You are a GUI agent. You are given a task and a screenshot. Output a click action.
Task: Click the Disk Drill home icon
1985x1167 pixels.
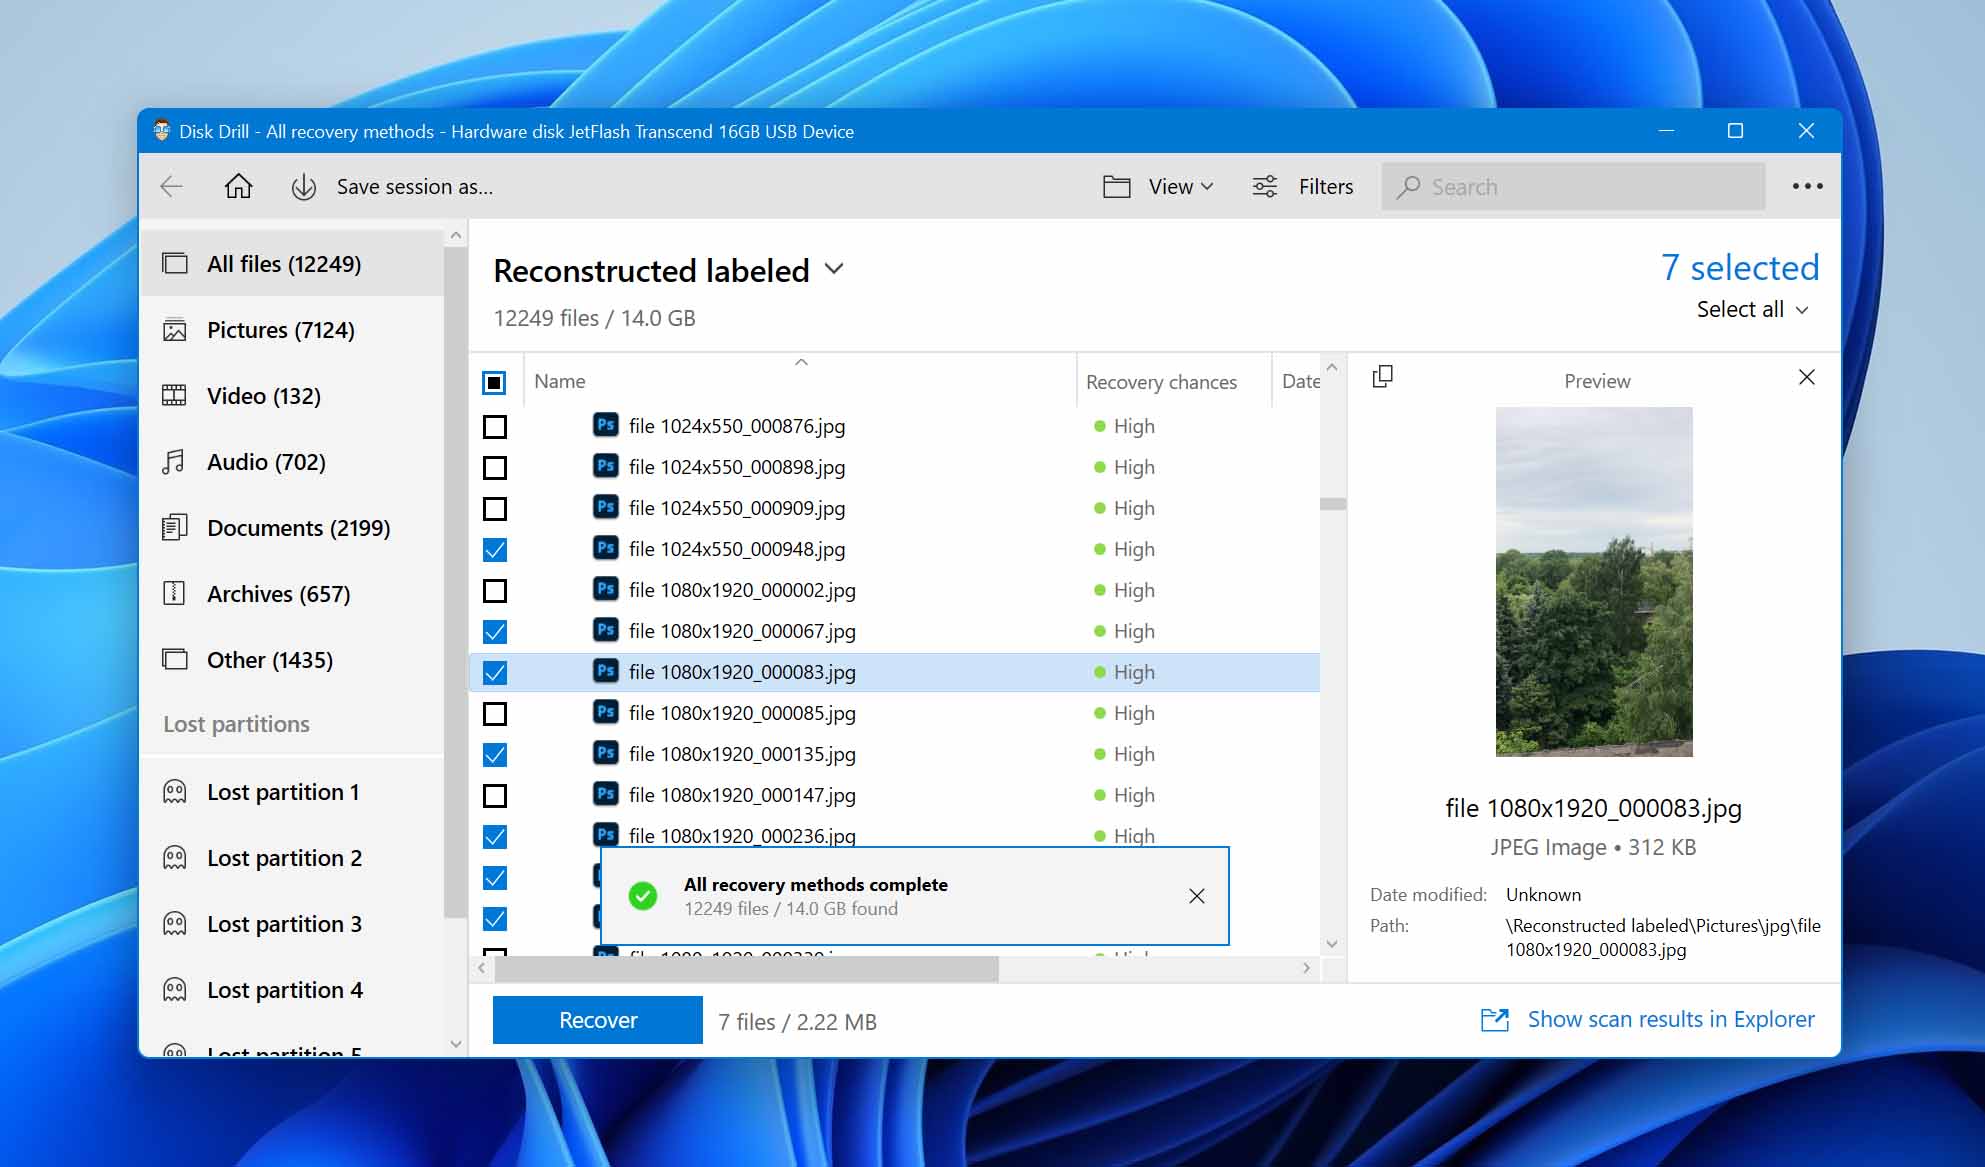tap(239, 186)
